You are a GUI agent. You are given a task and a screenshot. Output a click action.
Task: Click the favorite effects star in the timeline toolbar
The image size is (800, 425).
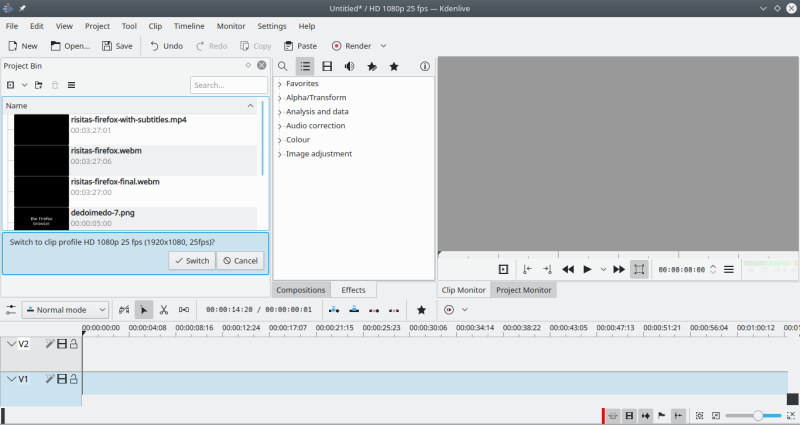point(421,310)
